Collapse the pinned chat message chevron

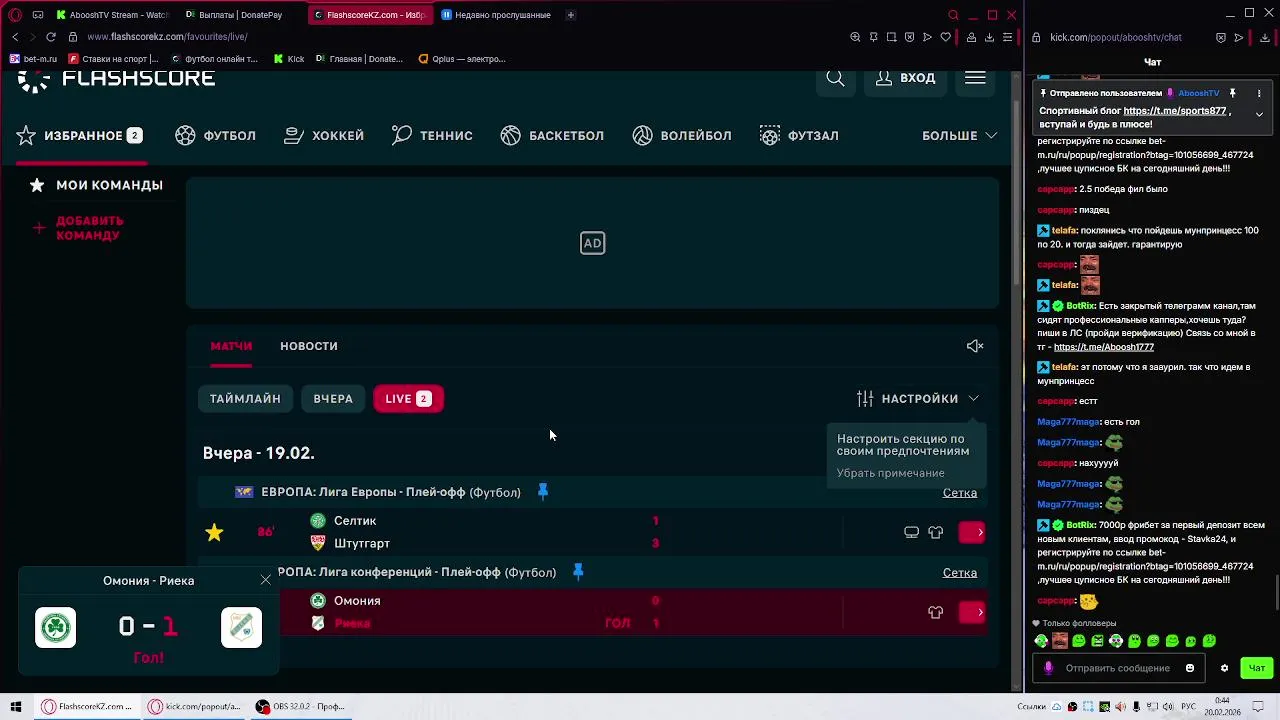click(1259, 114)
